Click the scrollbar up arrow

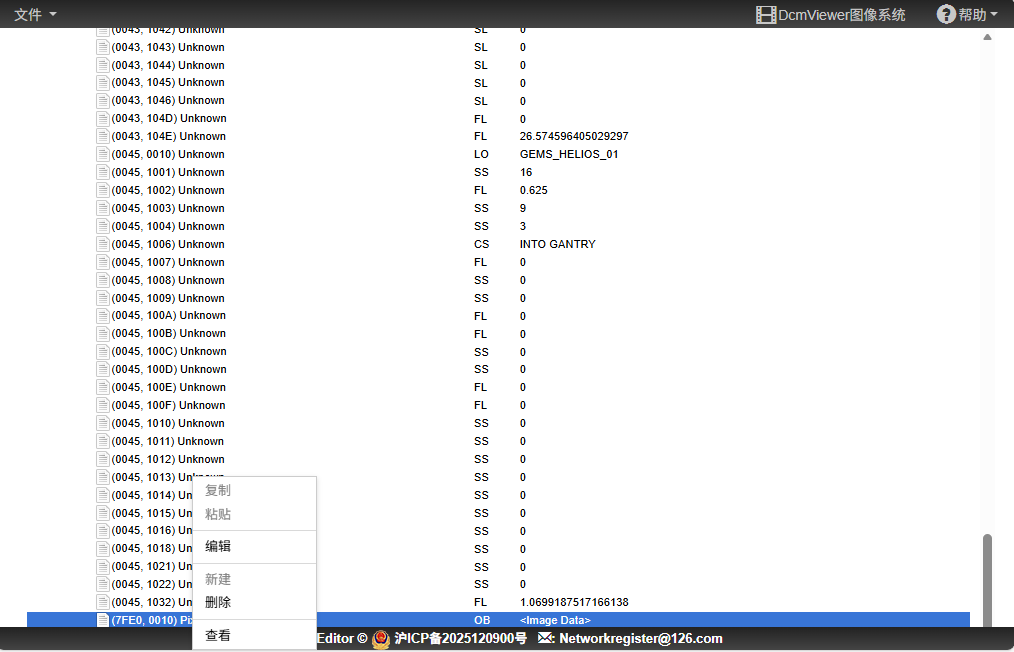987,37
